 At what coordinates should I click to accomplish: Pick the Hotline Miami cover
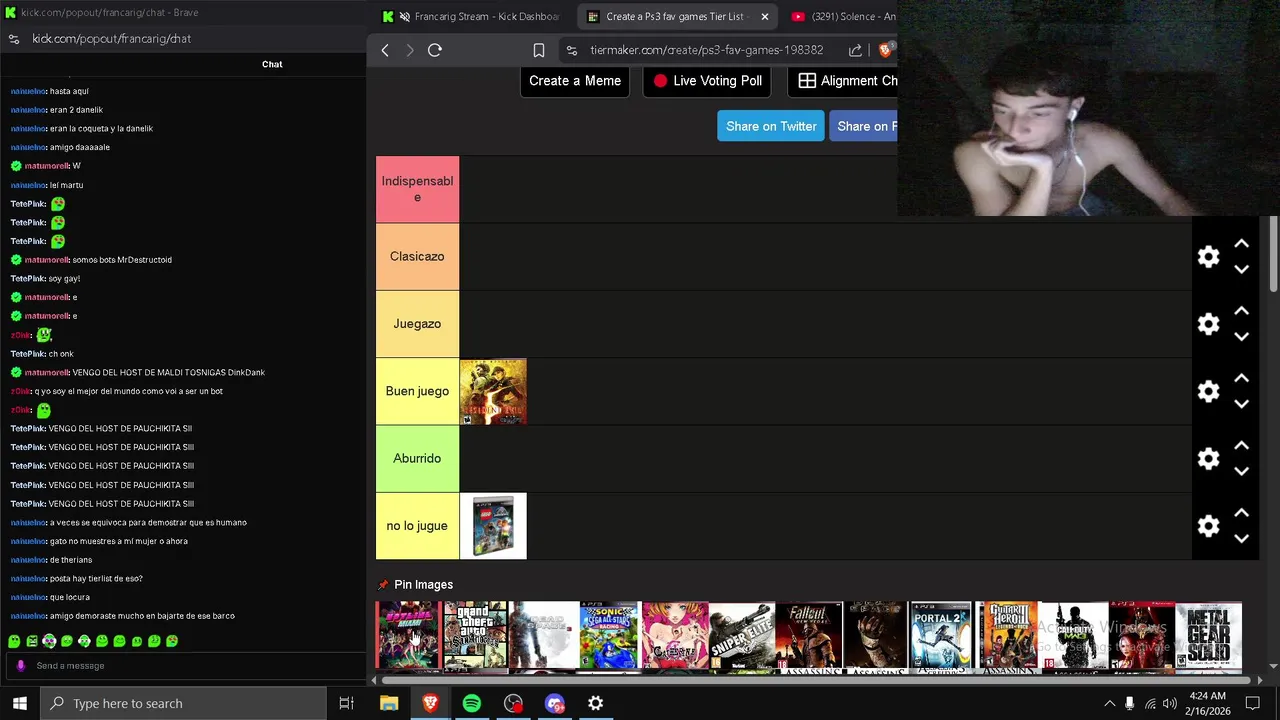coord(409,635)
